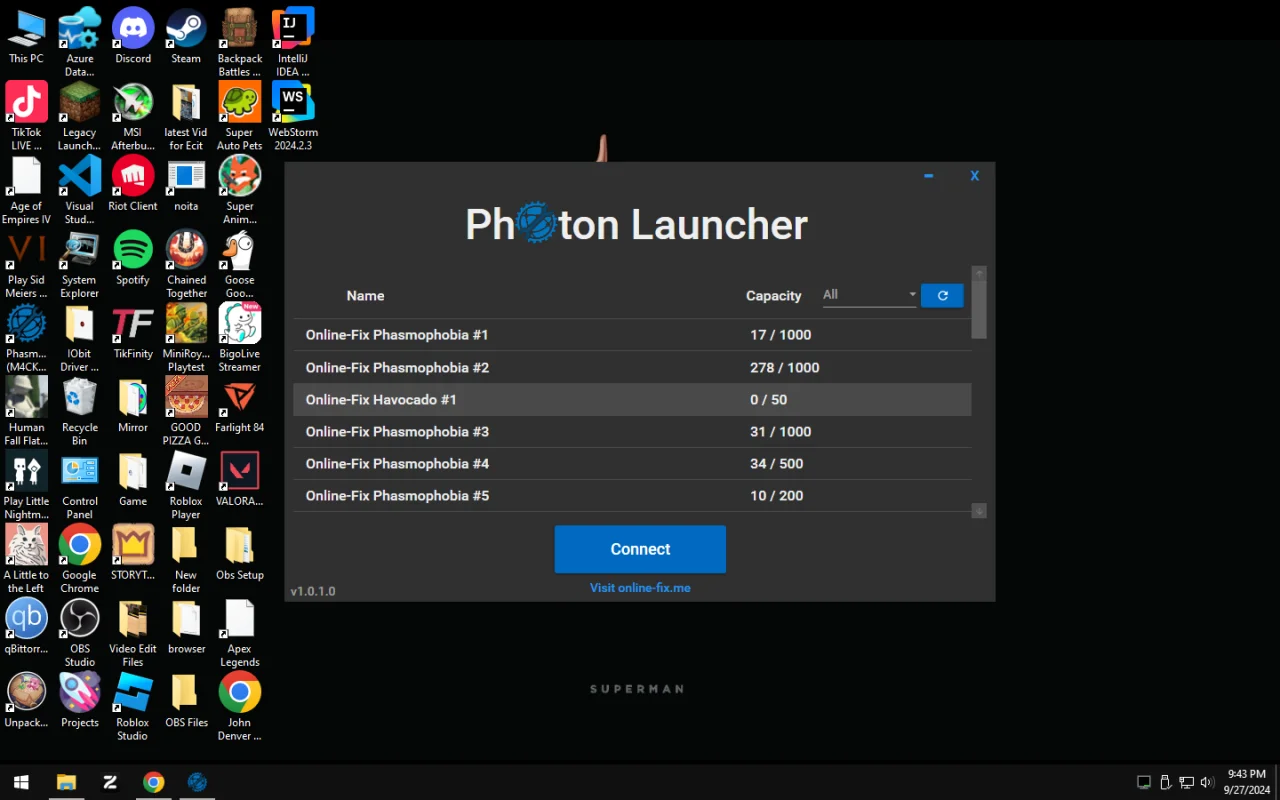Click the Name column header
This screenshot has width=1280, height=800.
click(365, 295)
